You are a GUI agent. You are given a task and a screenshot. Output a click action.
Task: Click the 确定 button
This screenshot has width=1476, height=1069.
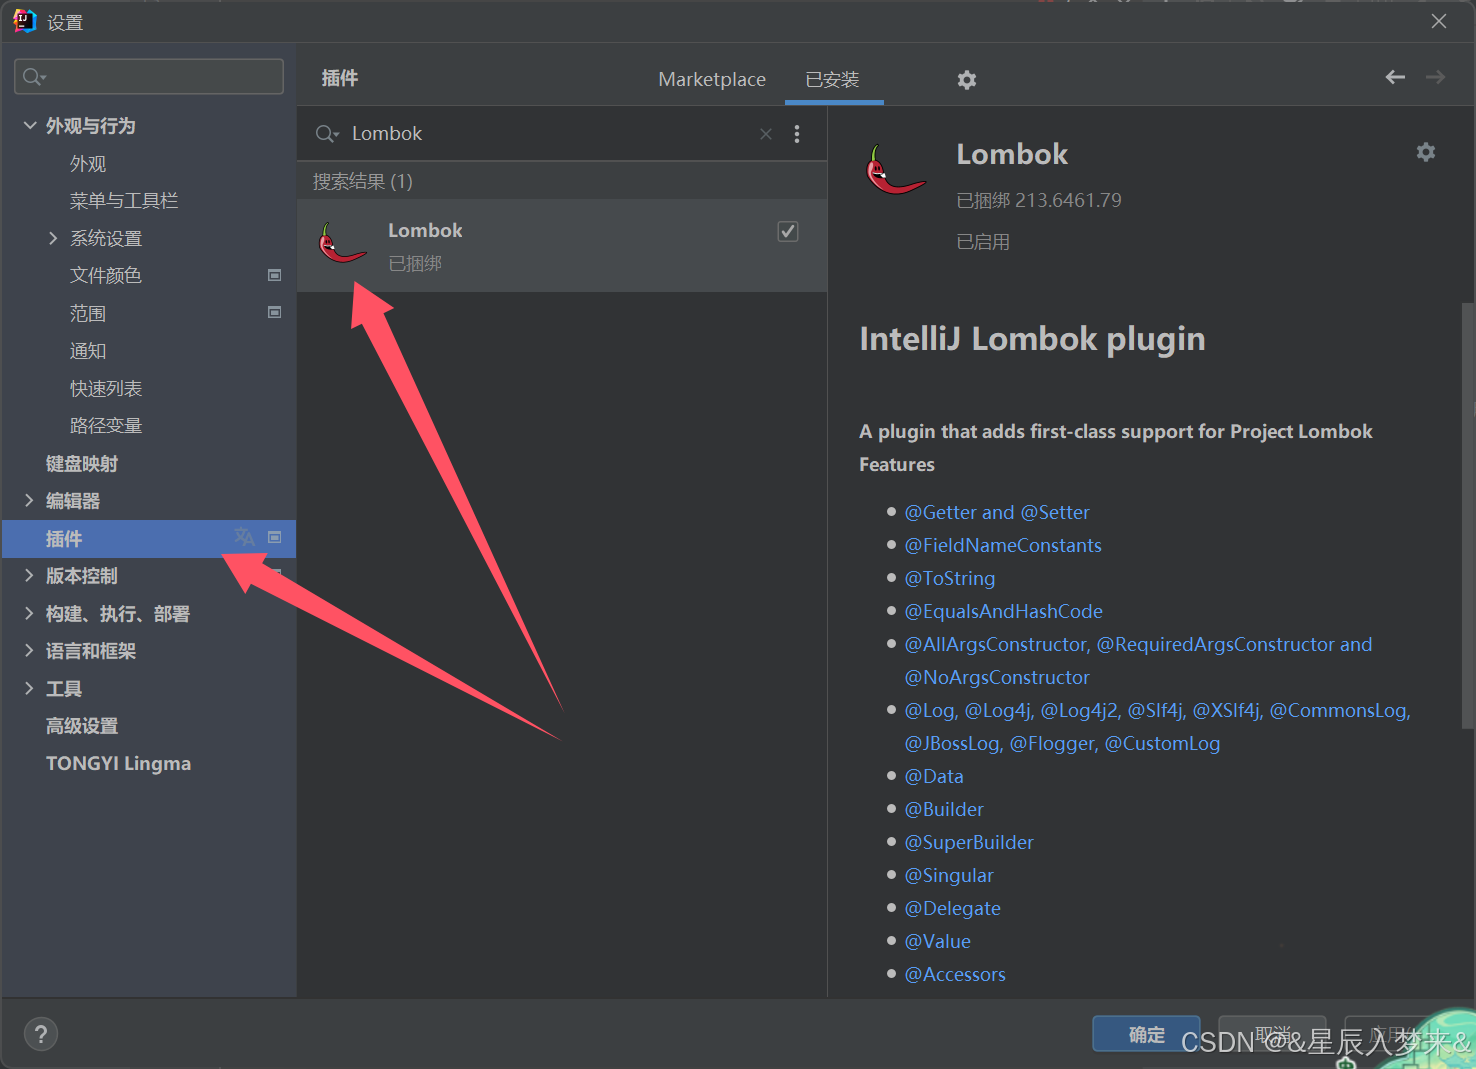click(x=1146, y=1034)
